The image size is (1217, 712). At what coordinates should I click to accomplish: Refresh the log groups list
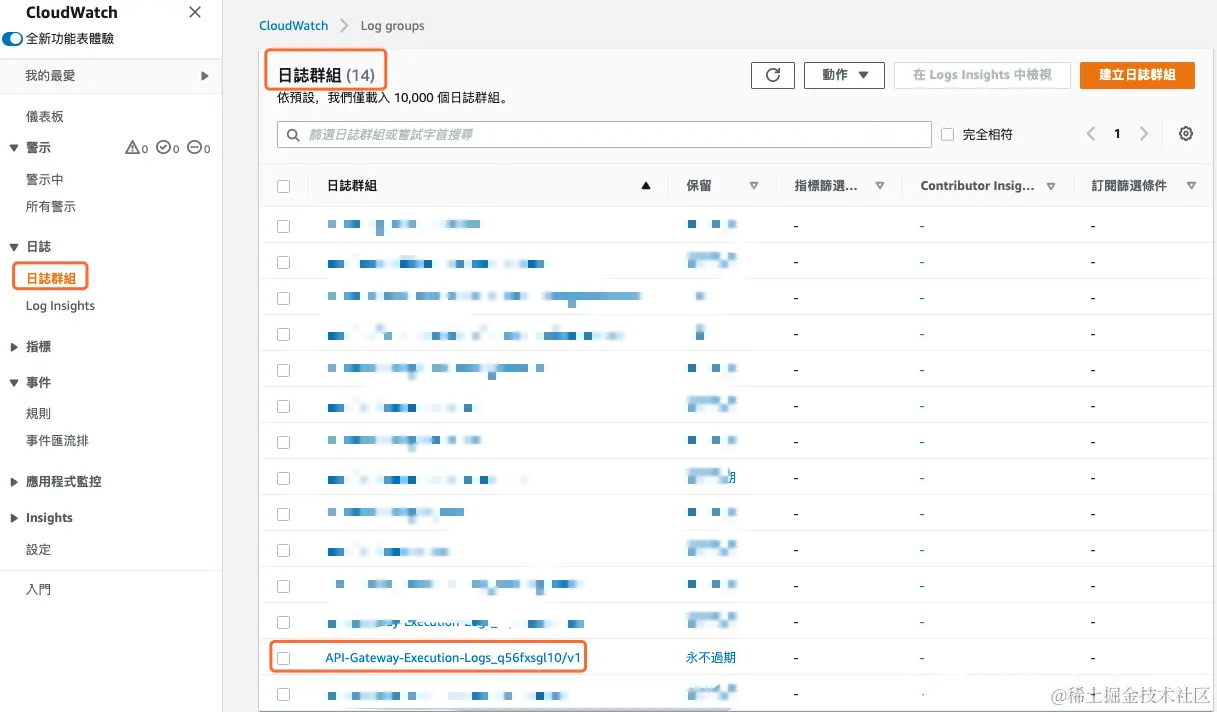pyautogui.click(x=773, y=75)
